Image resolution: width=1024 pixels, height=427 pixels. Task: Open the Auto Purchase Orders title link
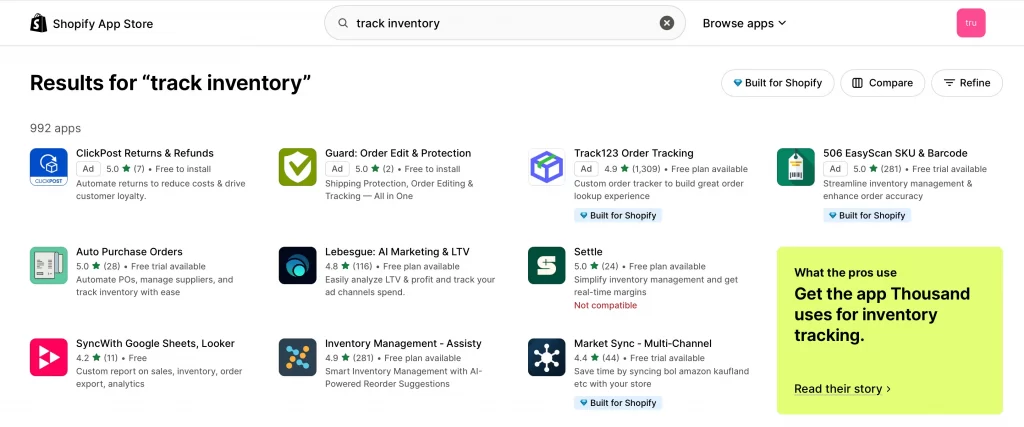[129, 251]
